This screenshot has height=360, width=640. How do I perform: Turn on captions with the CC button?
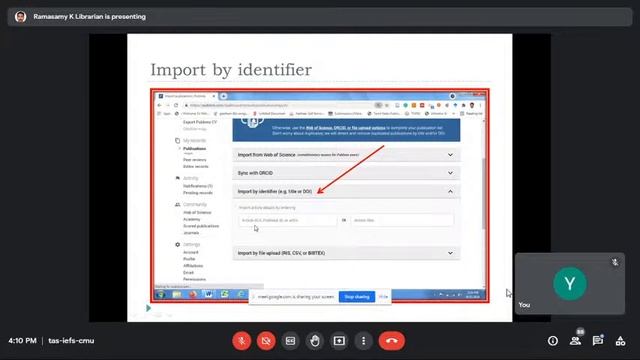tap(290, 340)
